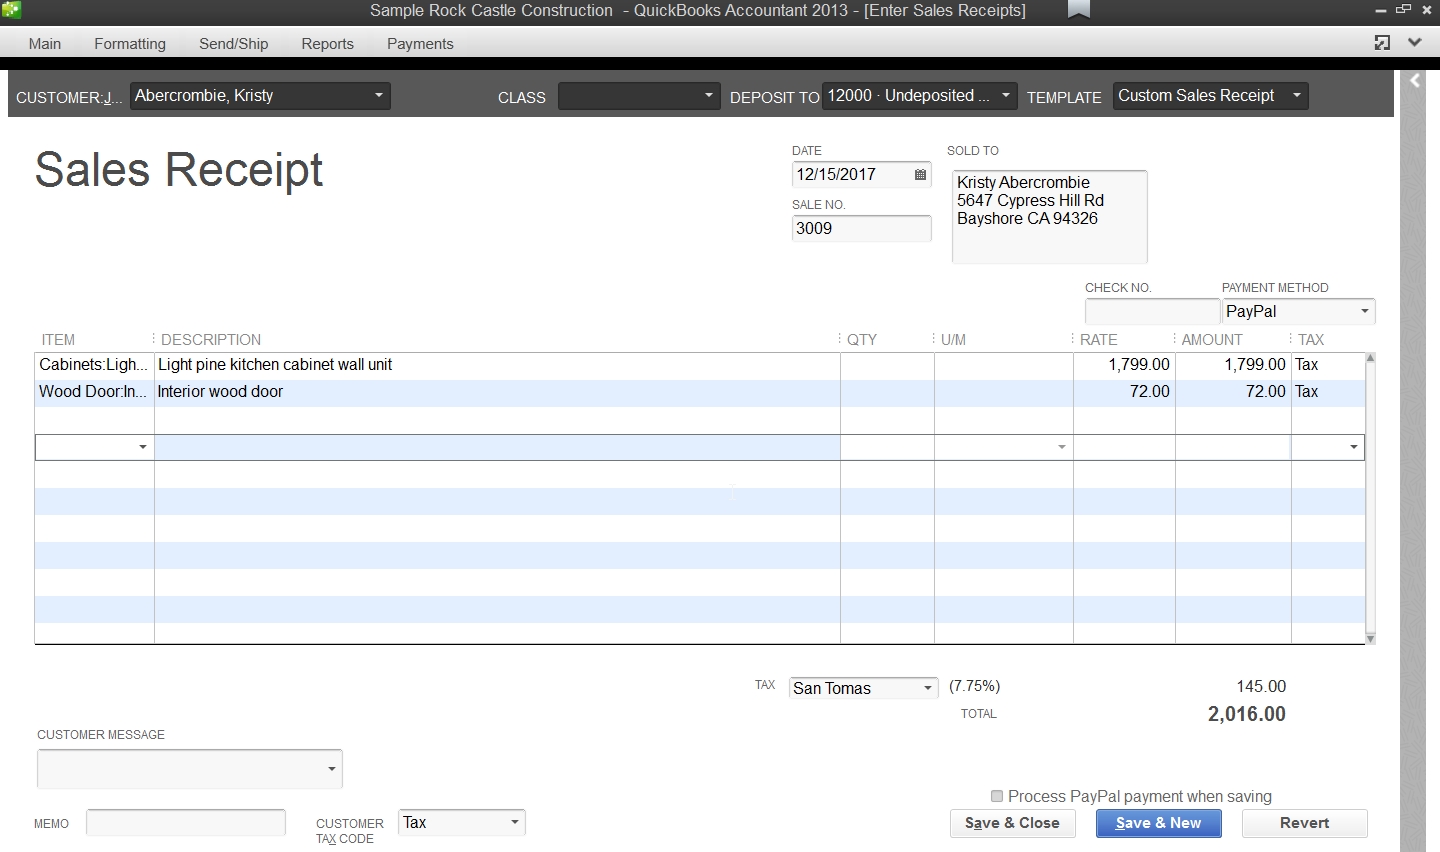Open the Class dropdown

pos(708,96)
